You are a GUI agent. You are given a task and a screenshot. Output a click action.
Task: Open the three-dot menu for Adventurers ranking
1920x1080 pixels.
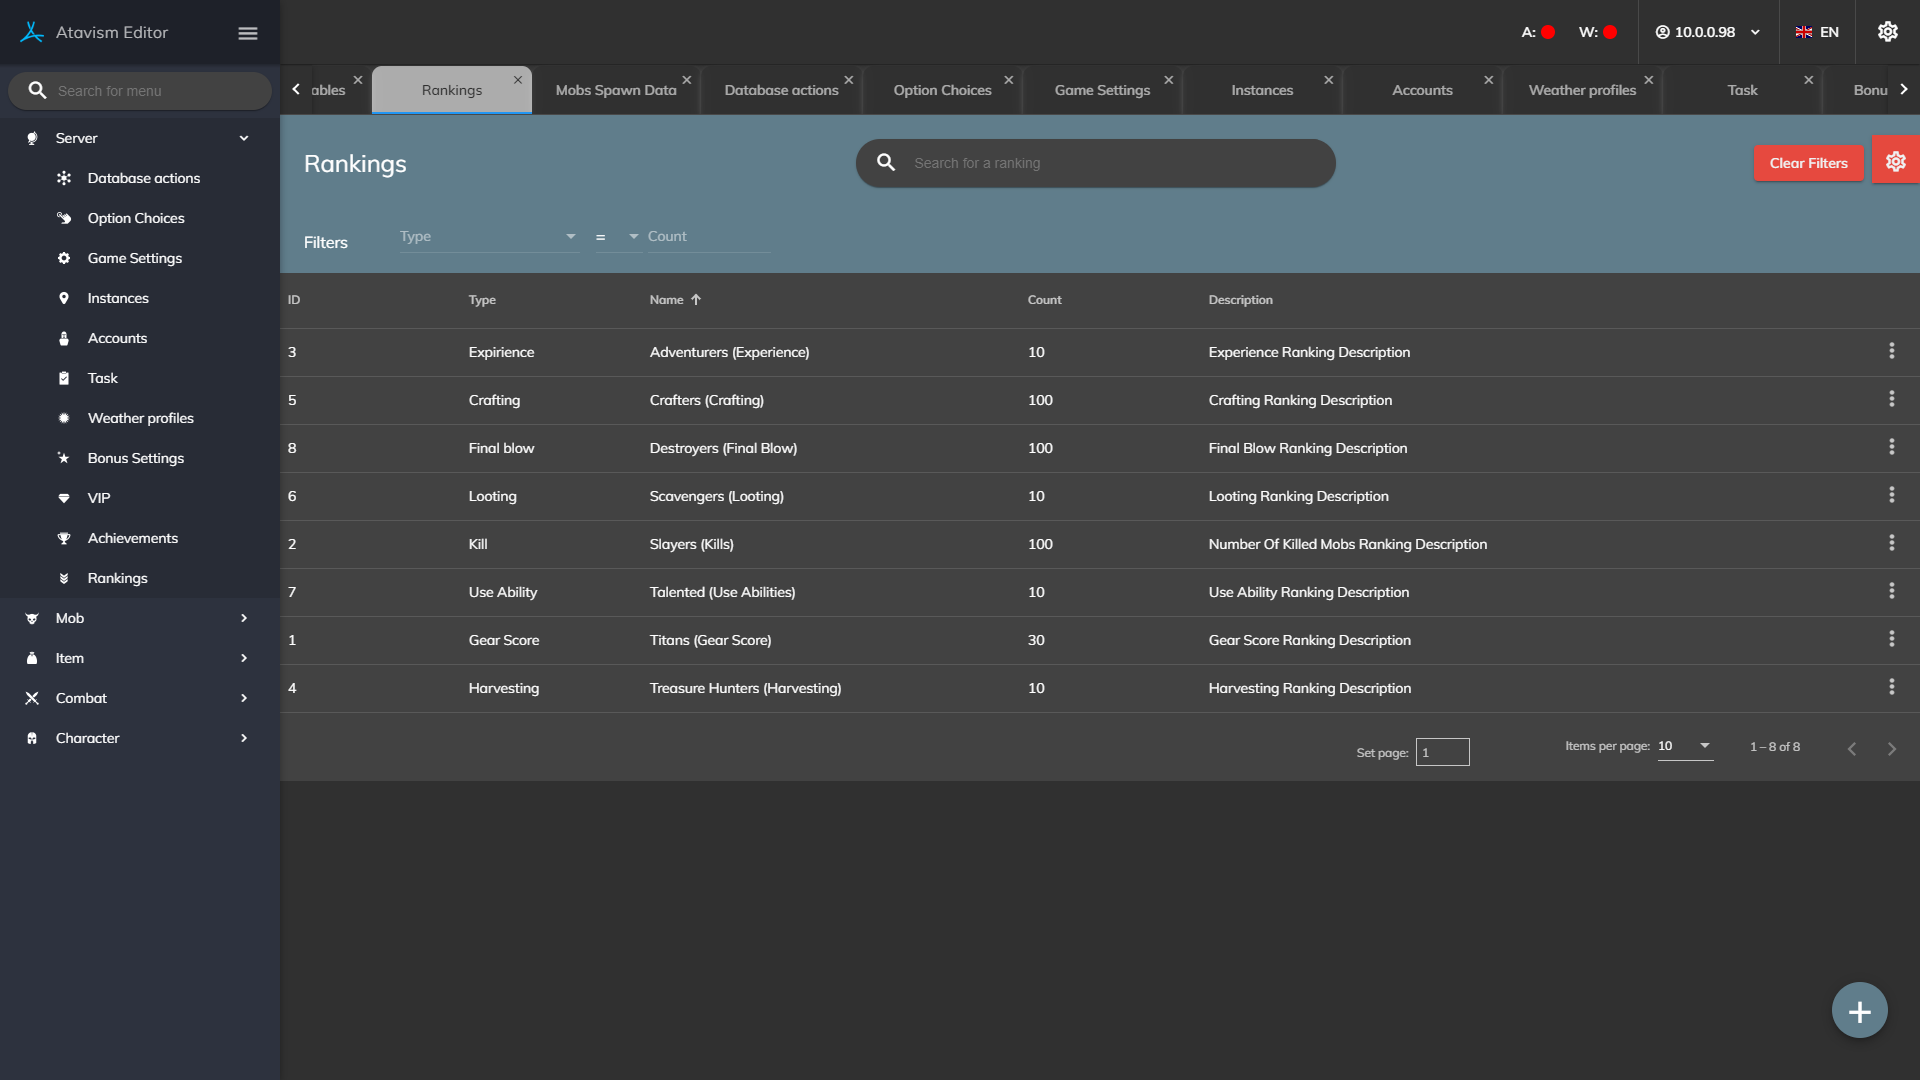(x=1891, y=351)
